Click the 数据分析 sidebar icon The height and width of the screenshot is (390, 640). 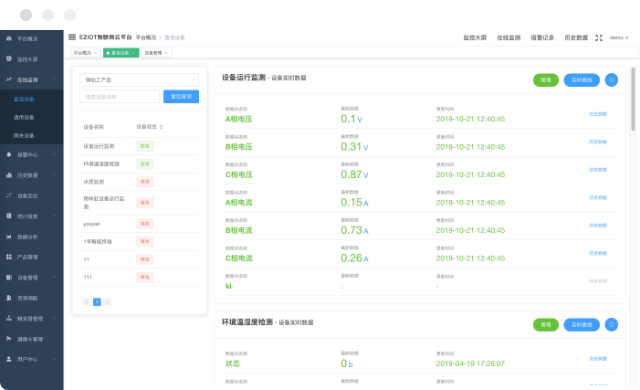click(9, 237)
